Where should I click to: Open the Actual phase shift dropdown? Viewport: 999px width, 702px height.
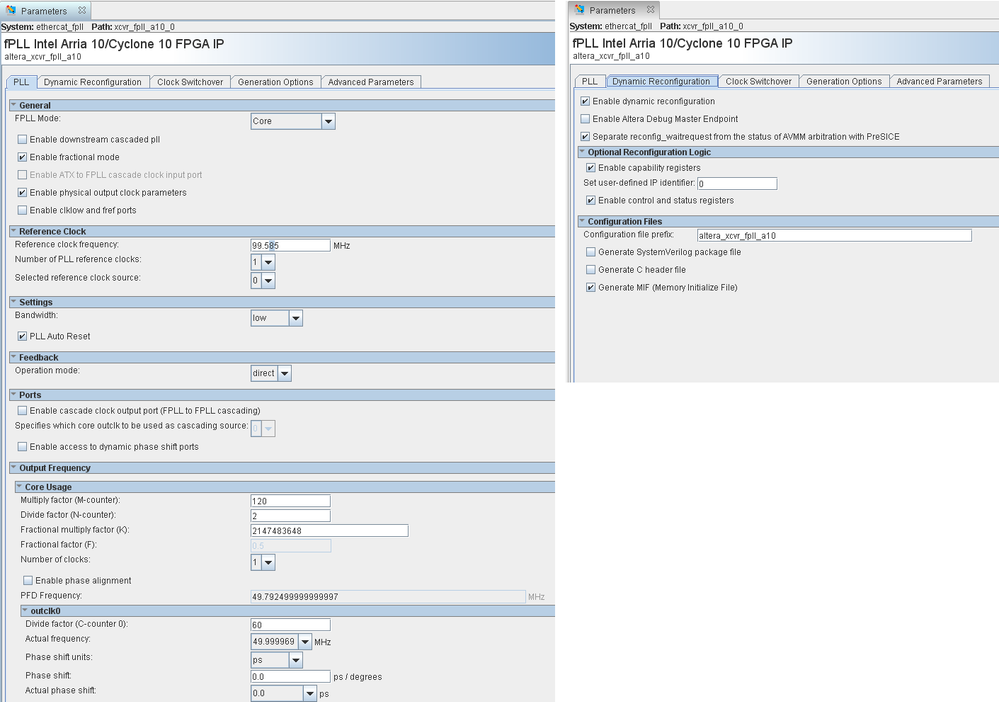[x=310, y=694]
